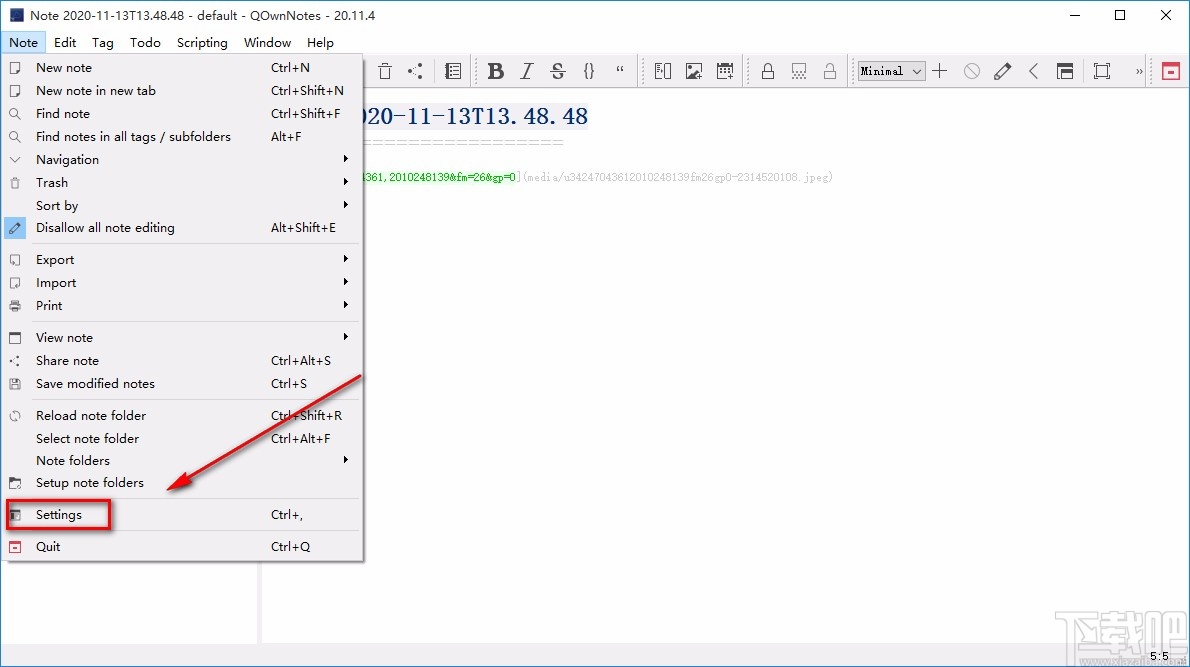Apply strikethrough formatting from the toolbar
1190x667 pixels.
(x=558, y=71)
